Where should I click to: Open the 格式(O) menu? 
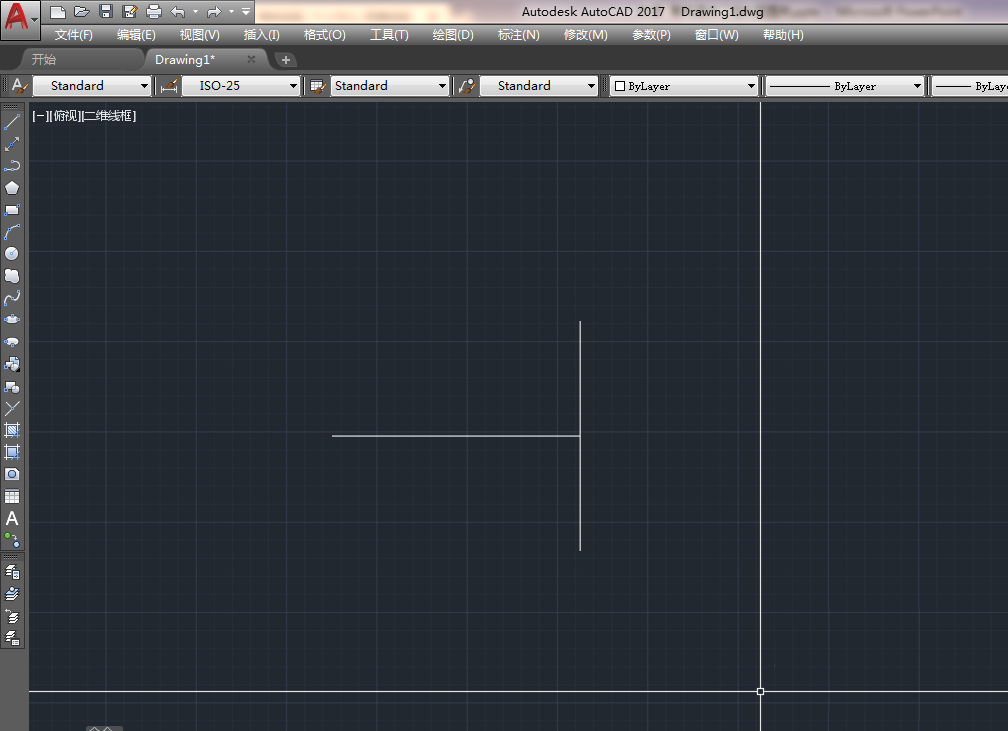(325, 35)
